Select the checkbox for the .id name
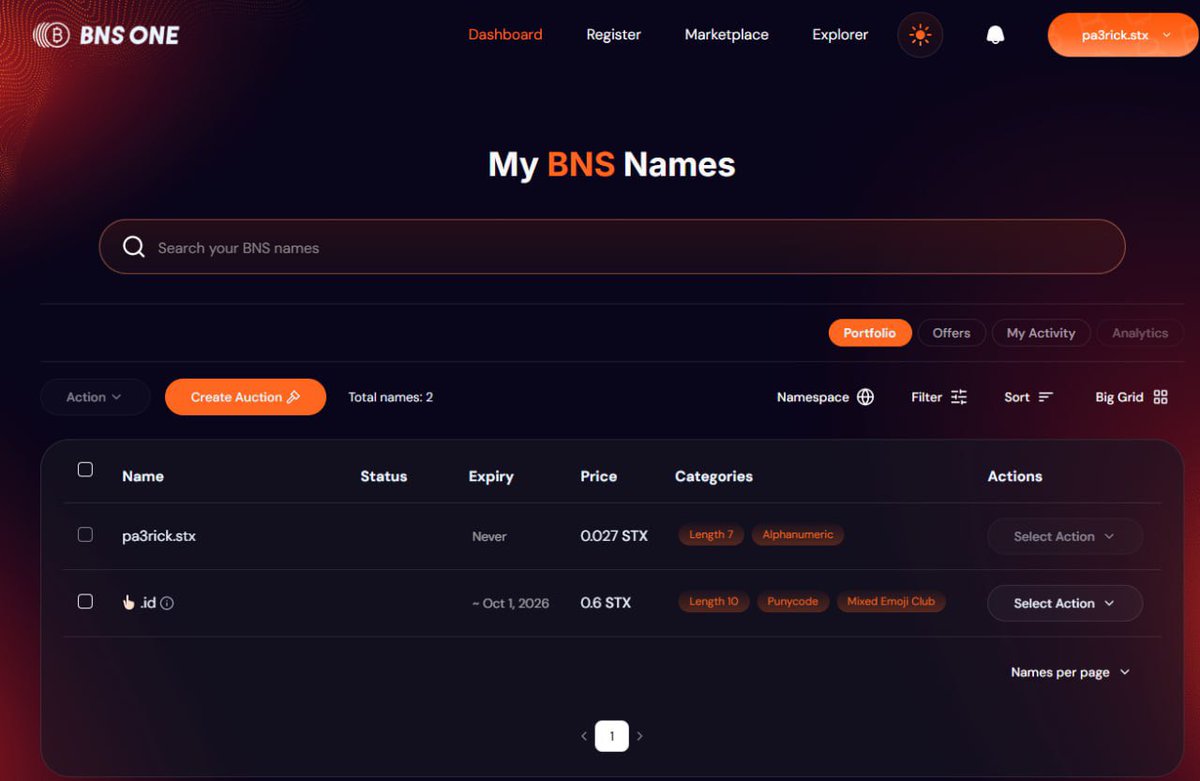The width and height of the screenshot is (1200, 781). click(x=85, y=601)
